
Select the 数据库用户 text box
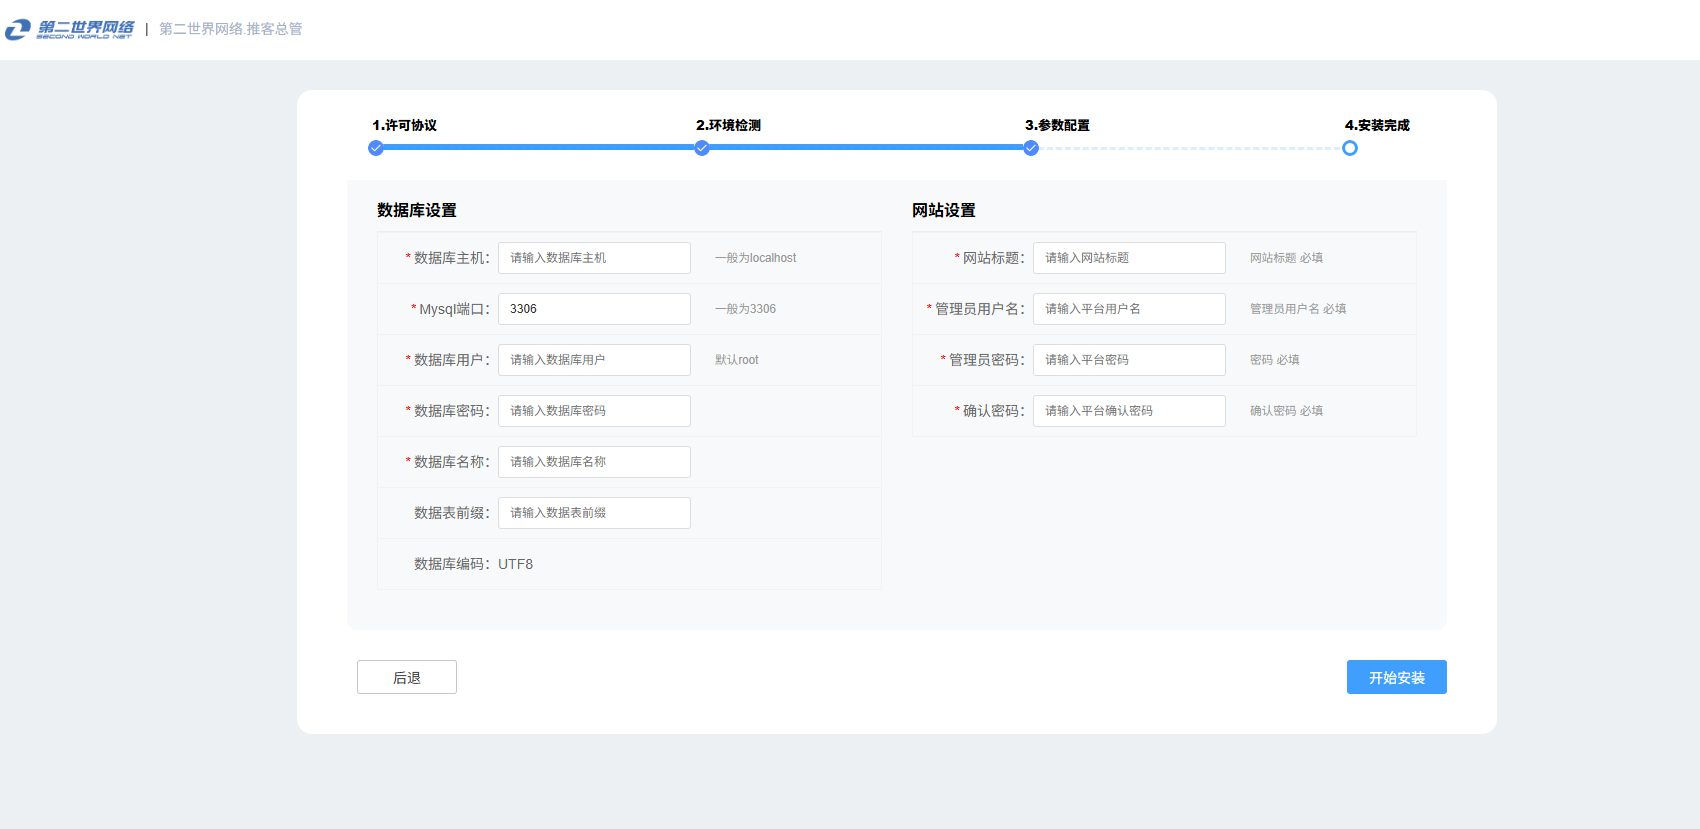594,360
